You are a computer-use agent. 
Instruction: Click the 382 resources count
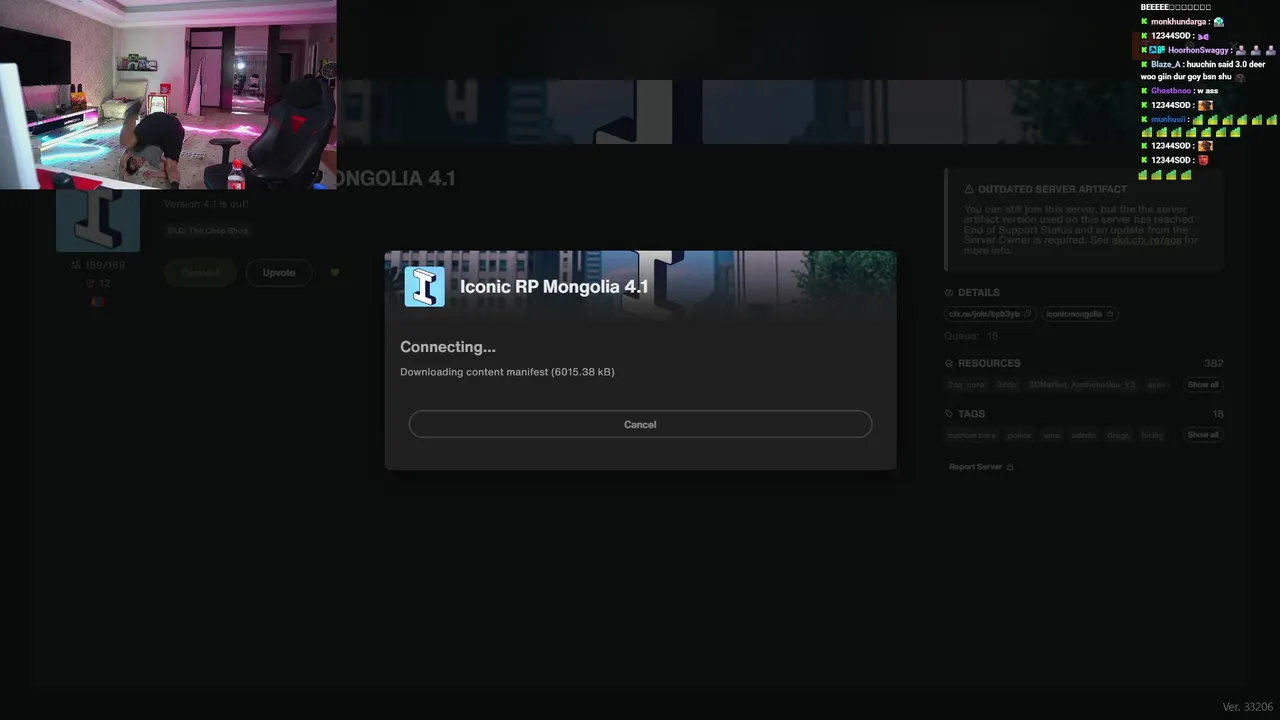pyautogui.click(x=1213, y=363)
